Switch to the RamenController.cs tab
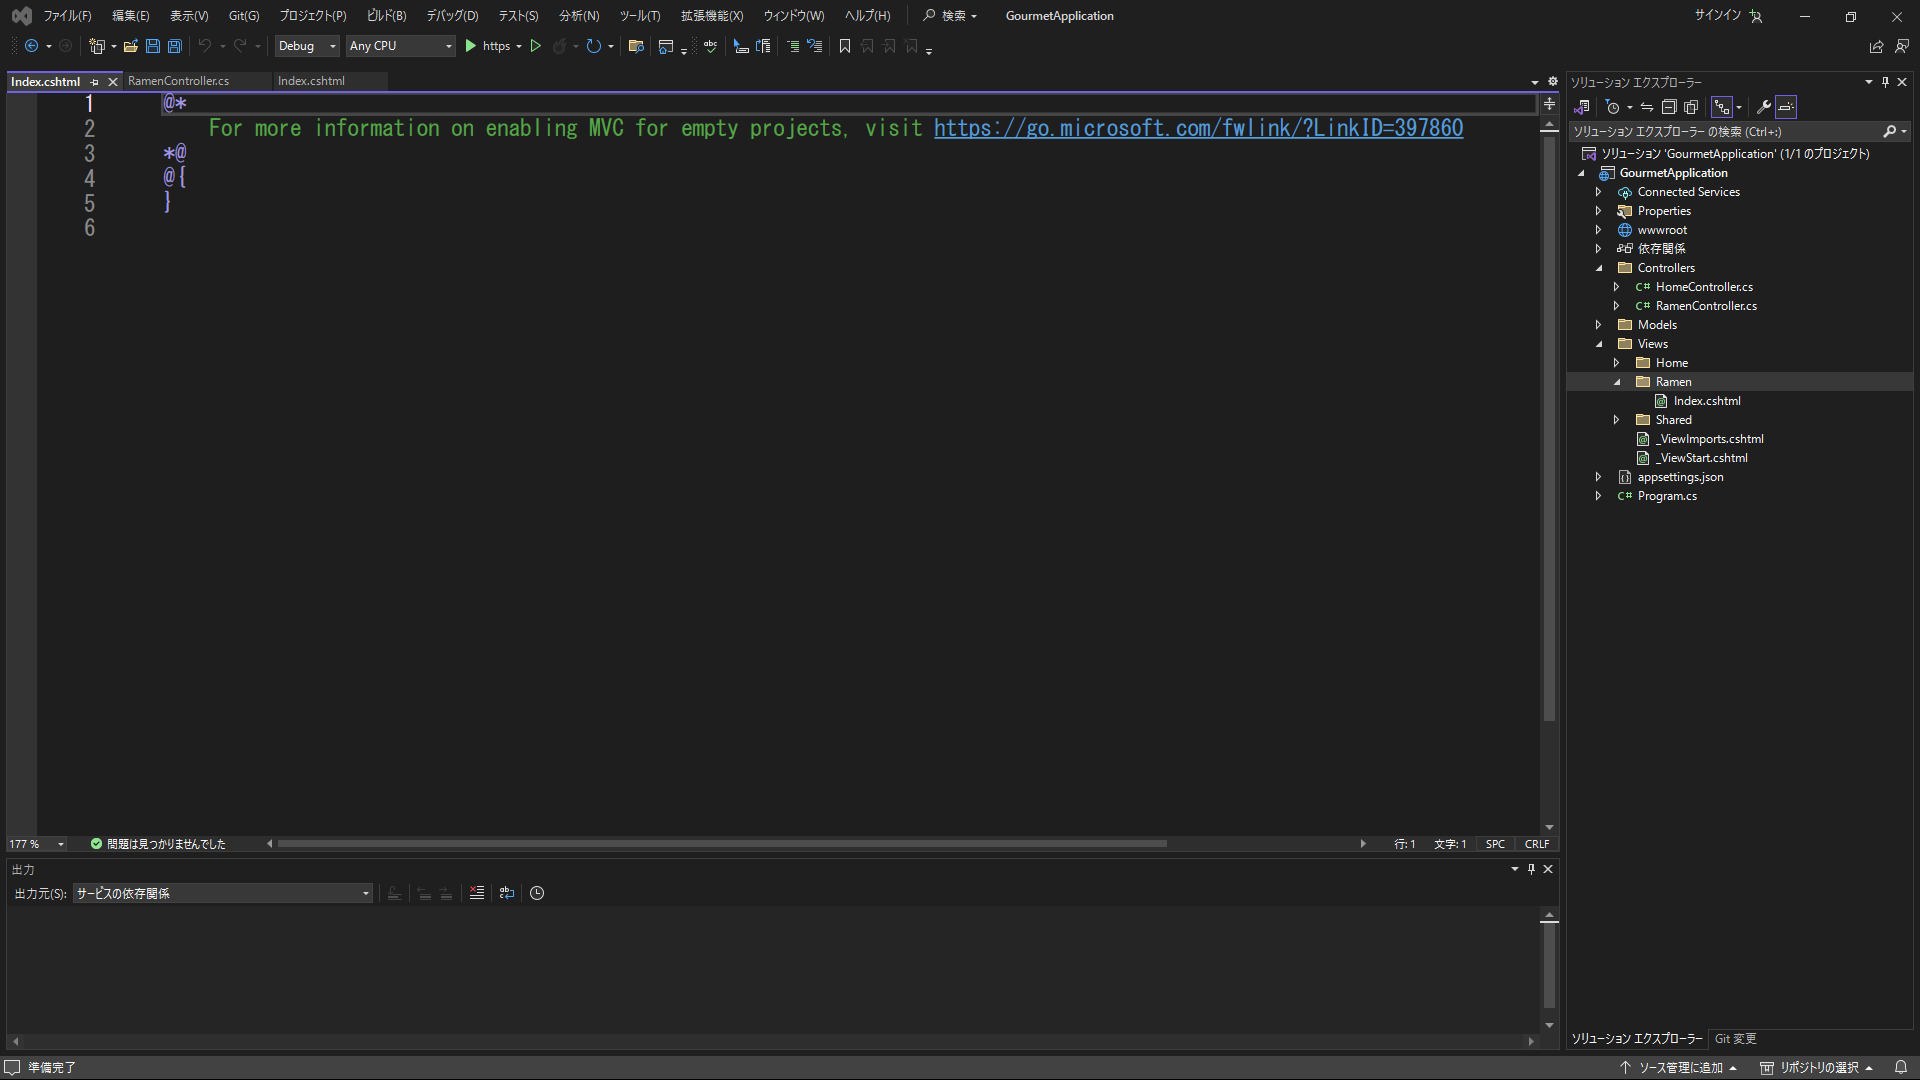 click(180, 81)
